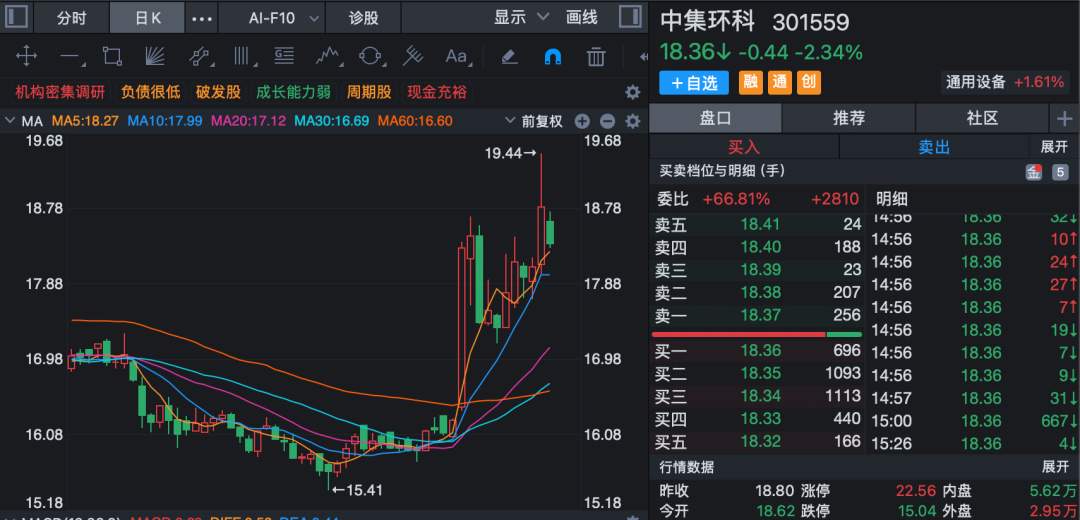Add stock via +自选 button
This screenshot has width=1080, height=520.
(694, 83)
